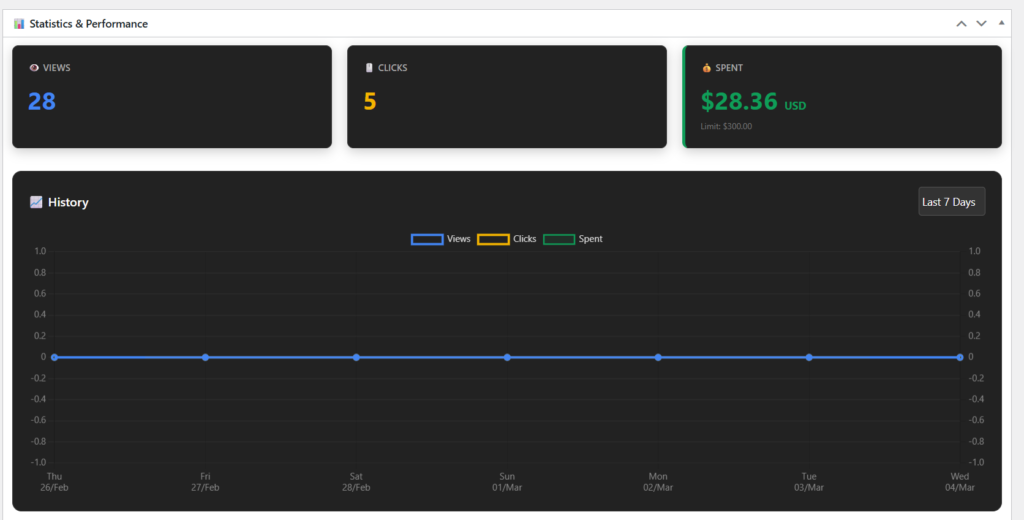Collapse the Statistics & Performance panel triangle
The width and height of the screenshot is (1024, 520).
(1001, 23)
